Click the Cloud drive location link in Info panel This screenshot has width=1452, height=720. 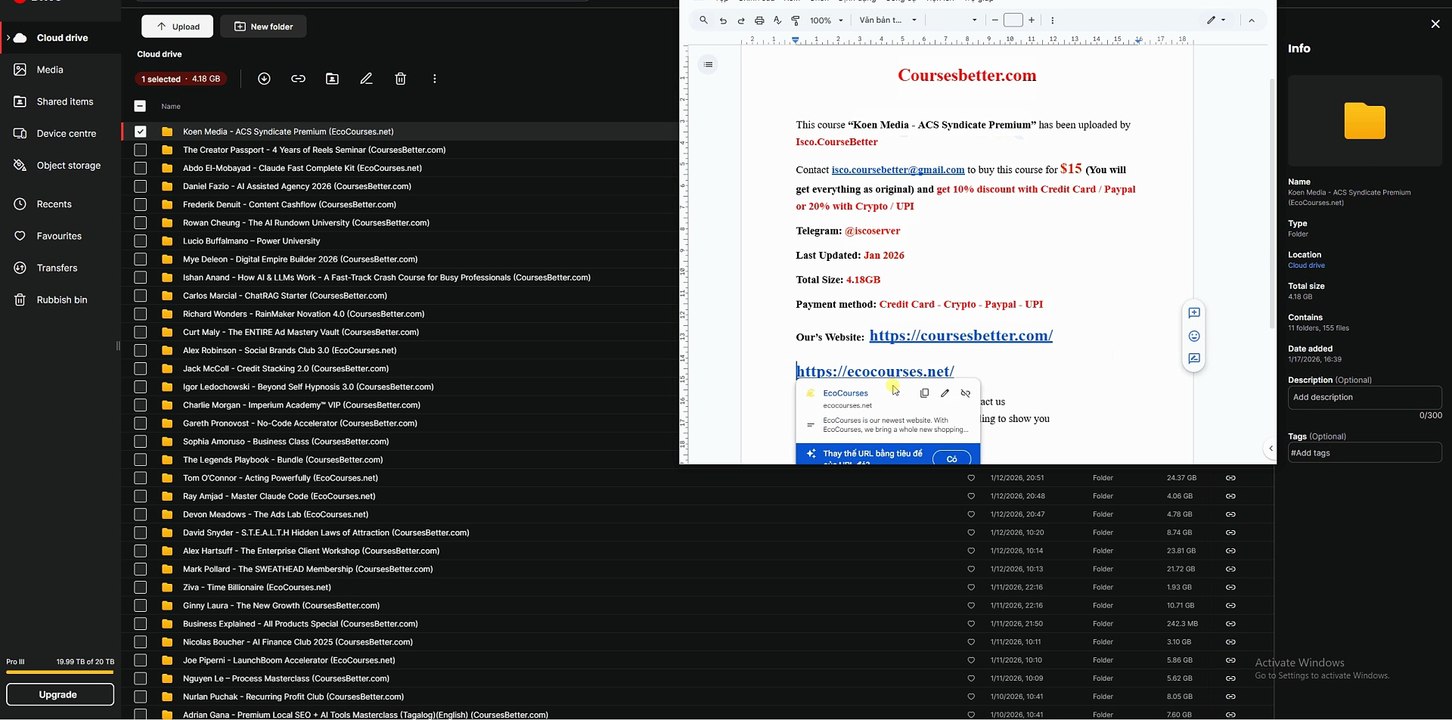(x=1306, y=266)
